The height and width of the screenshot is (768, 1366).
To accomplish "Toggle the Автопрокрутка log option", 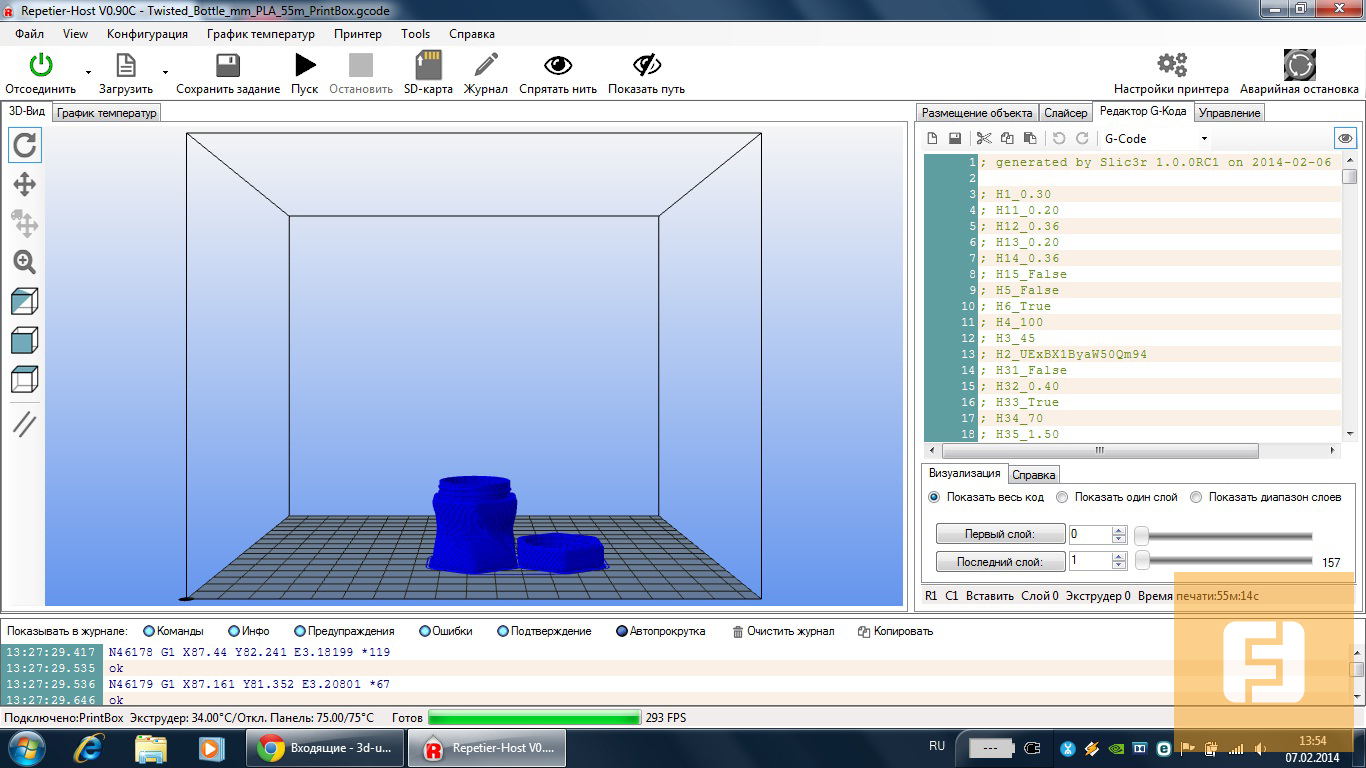I will coord(622,631).
